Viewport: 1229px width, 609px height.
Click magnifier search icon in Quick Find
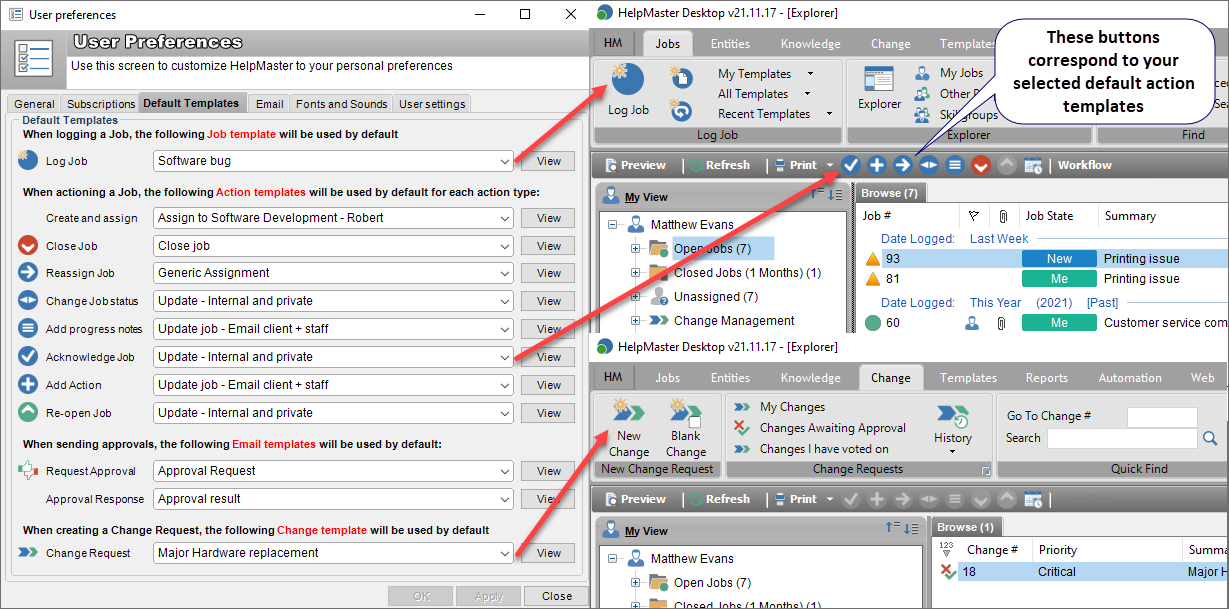(x=1210, y=438)
